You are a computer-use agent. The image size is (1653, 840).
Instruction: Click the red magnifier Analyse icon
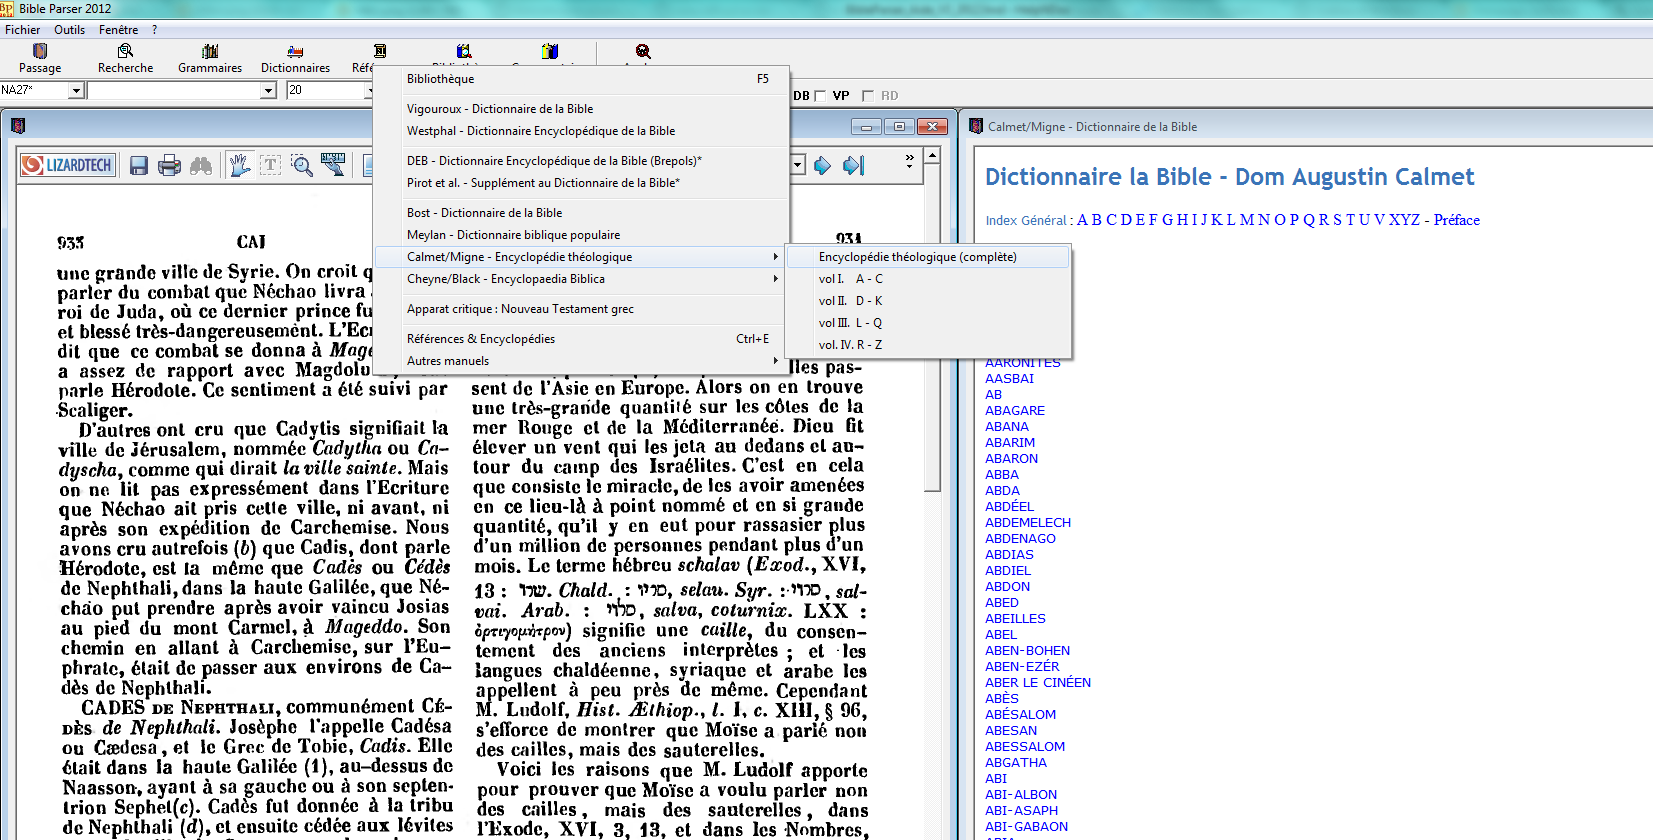click(643, 51)
